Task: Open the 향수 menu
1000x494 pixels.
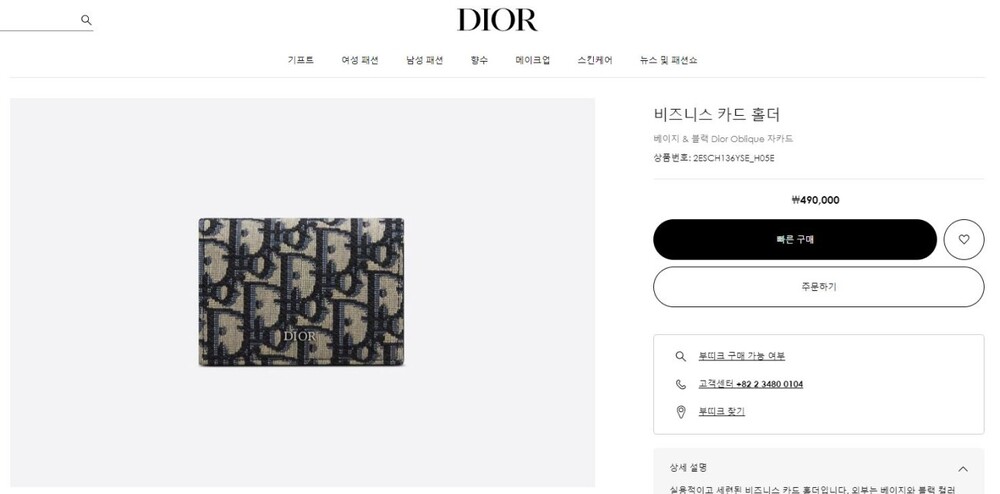Action: (479, 60)
